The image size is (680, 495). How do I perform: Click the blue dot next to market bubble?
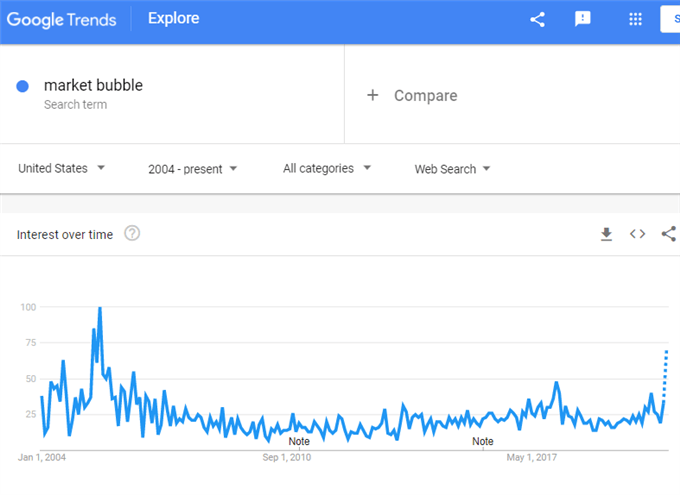(23, 86)
